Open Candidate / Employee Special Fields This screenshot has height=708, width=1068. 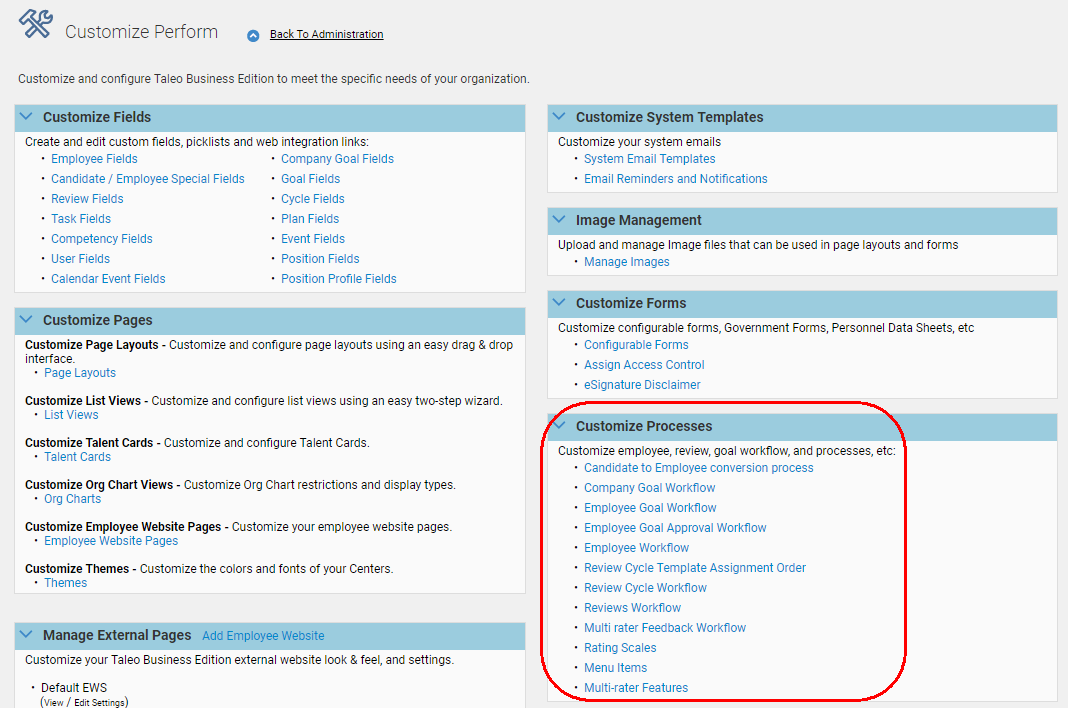(148, 179)
